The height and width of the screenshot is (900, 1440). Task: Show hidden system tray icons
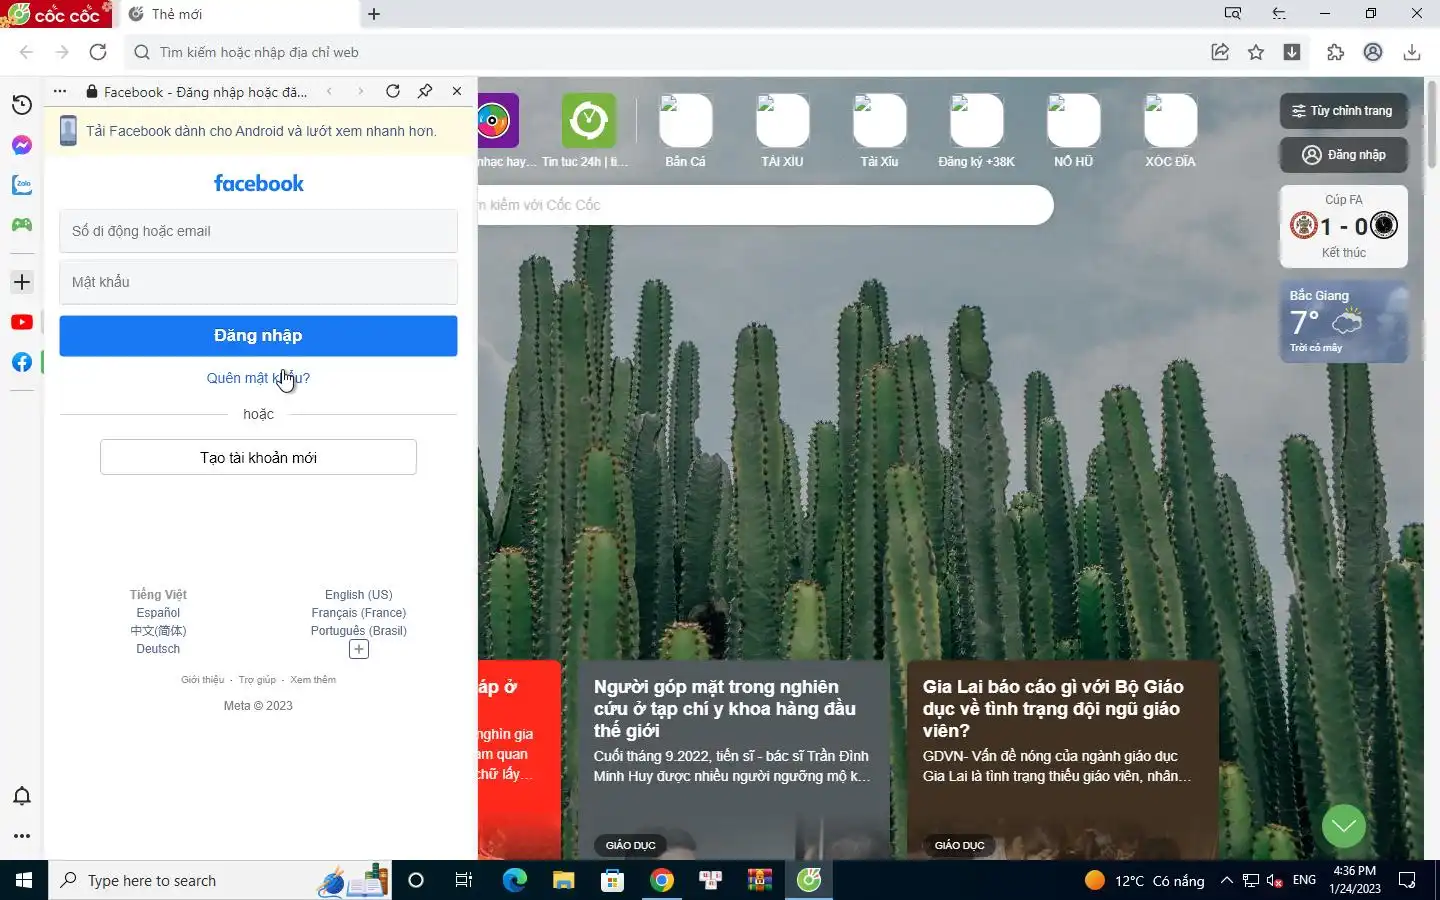(x=1226, y=880)
